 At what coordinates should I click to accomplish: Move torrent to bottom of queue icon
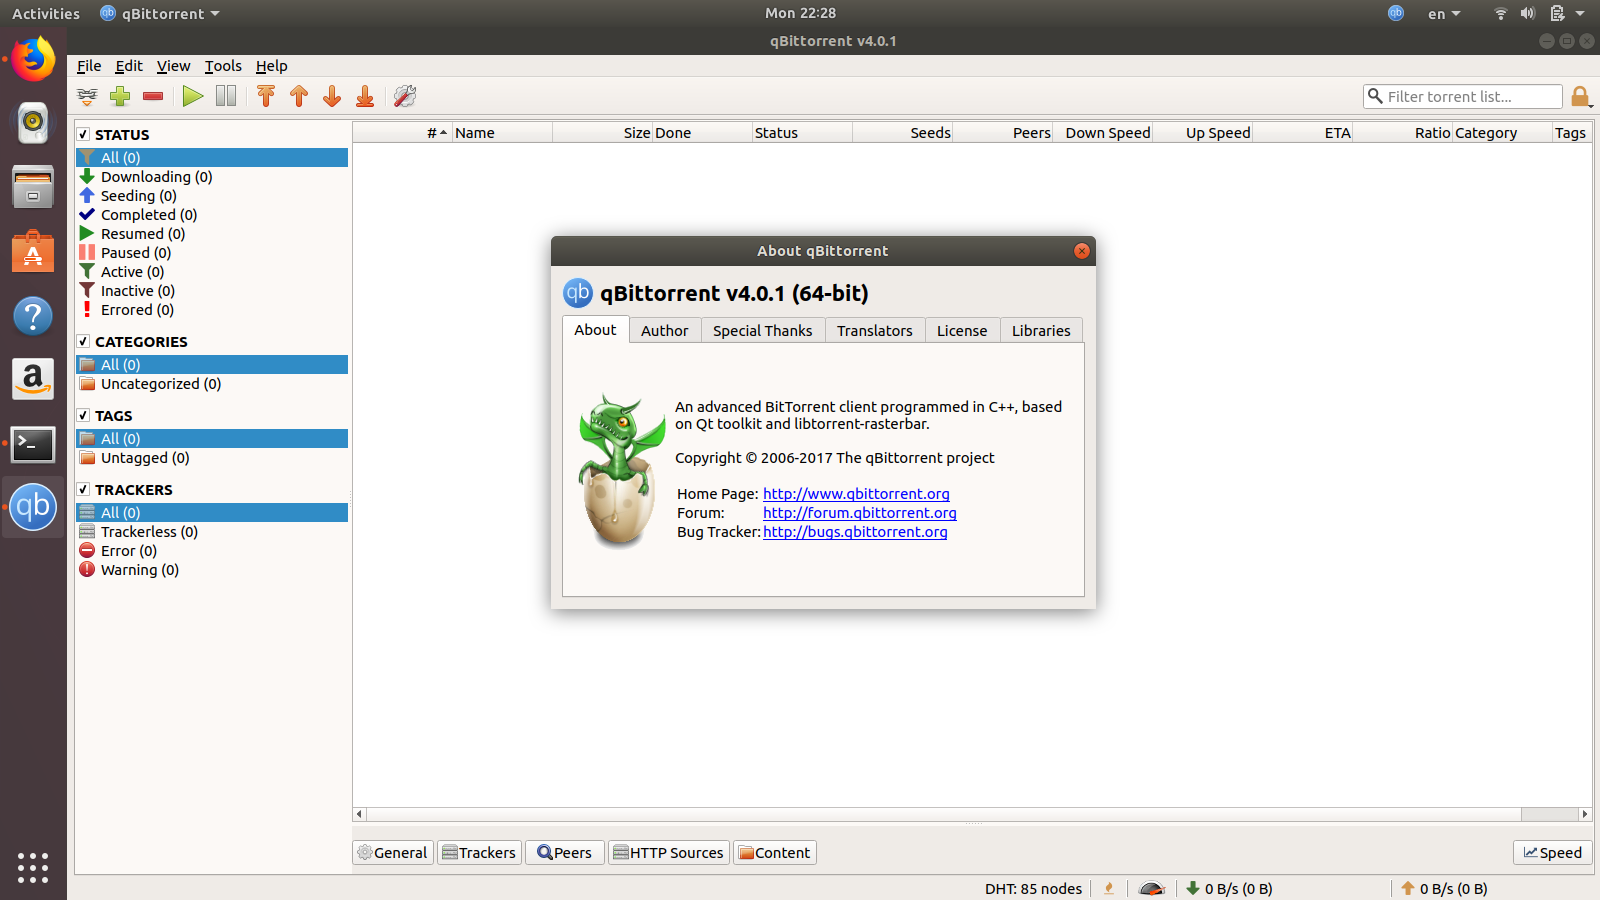click(x=365, y=96)
